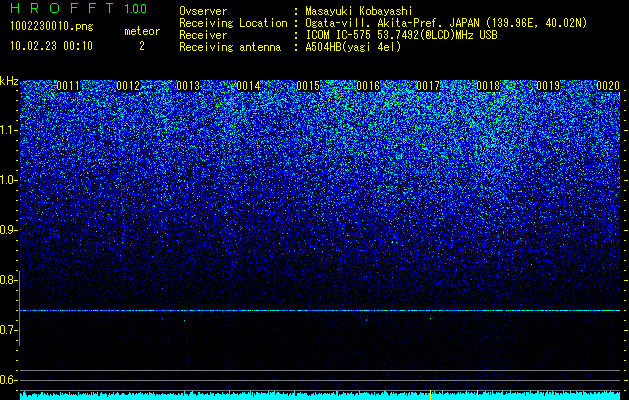Viewport: 629px width, 400px height.
Task: Click the Ogata-vill. Akita-Pref. JAPAN location text
Action: (446, 23)
